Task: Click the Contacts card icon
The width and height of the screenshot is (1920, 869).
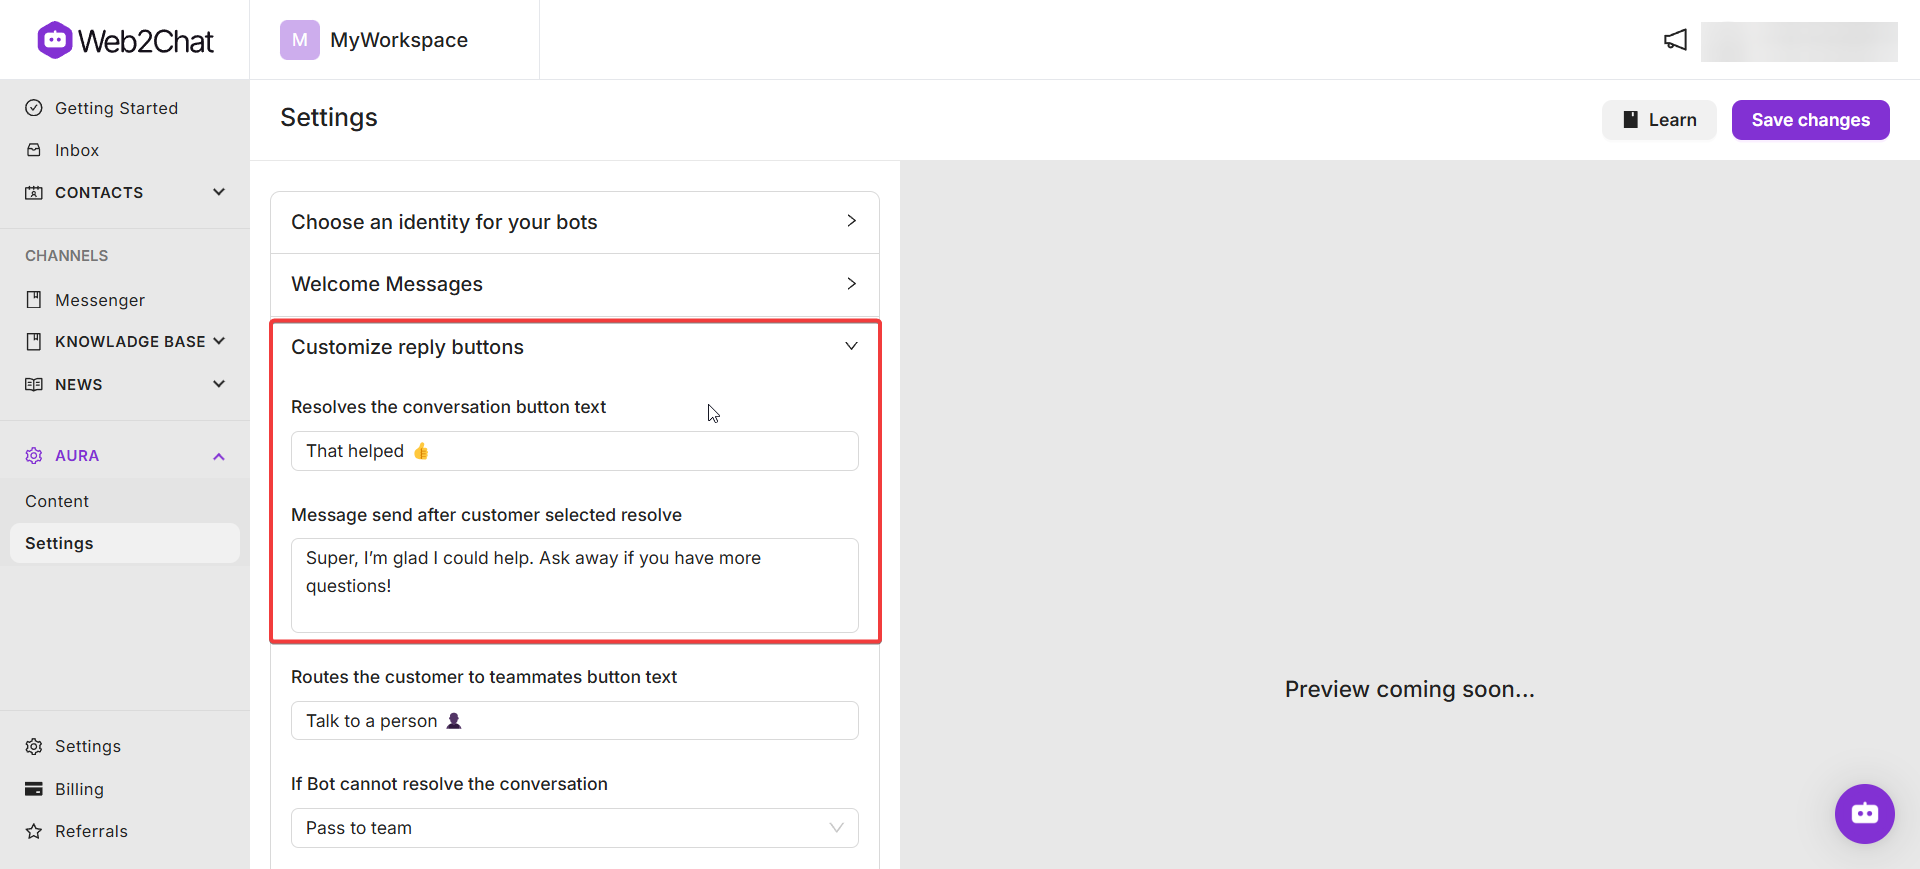Action: click(34, 192)
